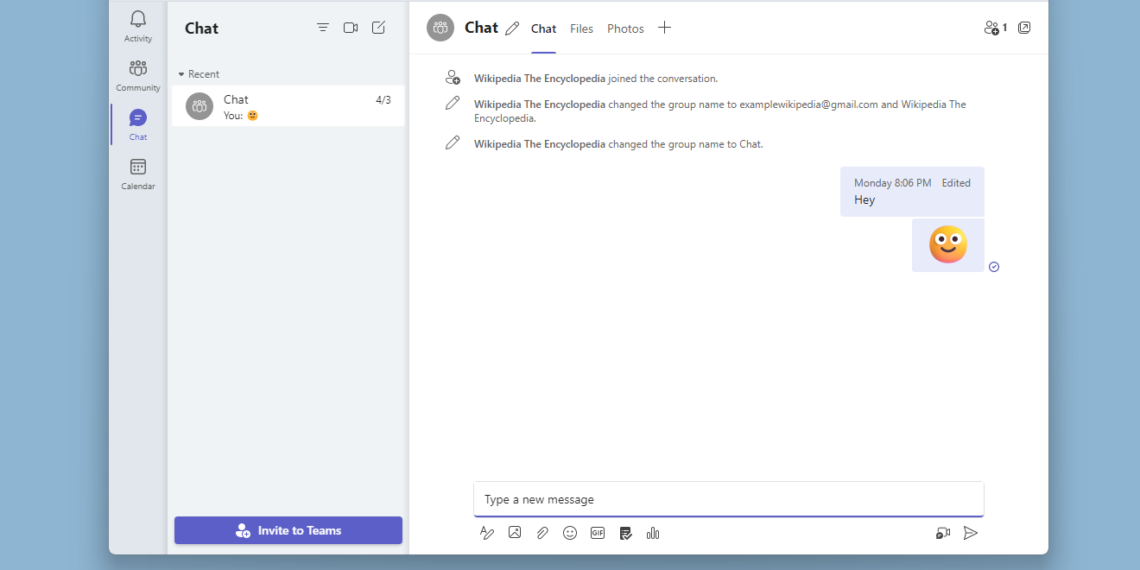Viewport: 1140px width, 570px height.
Task: Click the smiley emoji message bubble
Action: point(948,245)
